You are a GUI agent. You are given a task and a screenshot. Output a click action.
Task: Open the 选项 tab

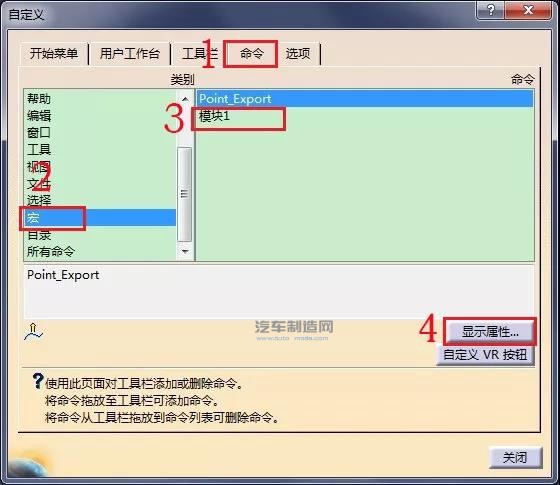(298, 54)
